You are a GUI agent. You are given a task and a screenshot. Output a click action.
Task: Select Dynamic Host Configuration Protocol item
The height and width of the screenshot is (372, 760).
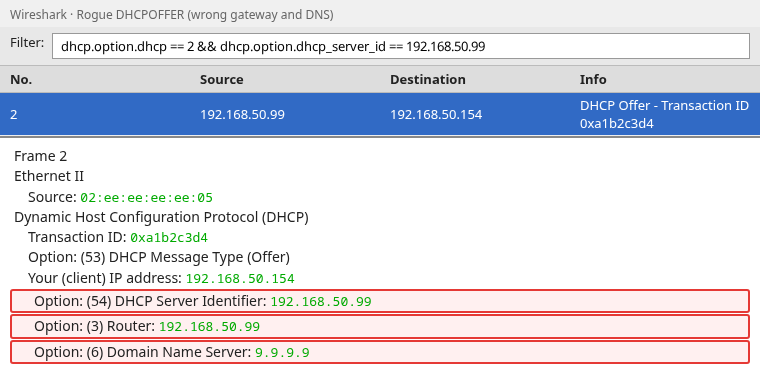(161, 217)
